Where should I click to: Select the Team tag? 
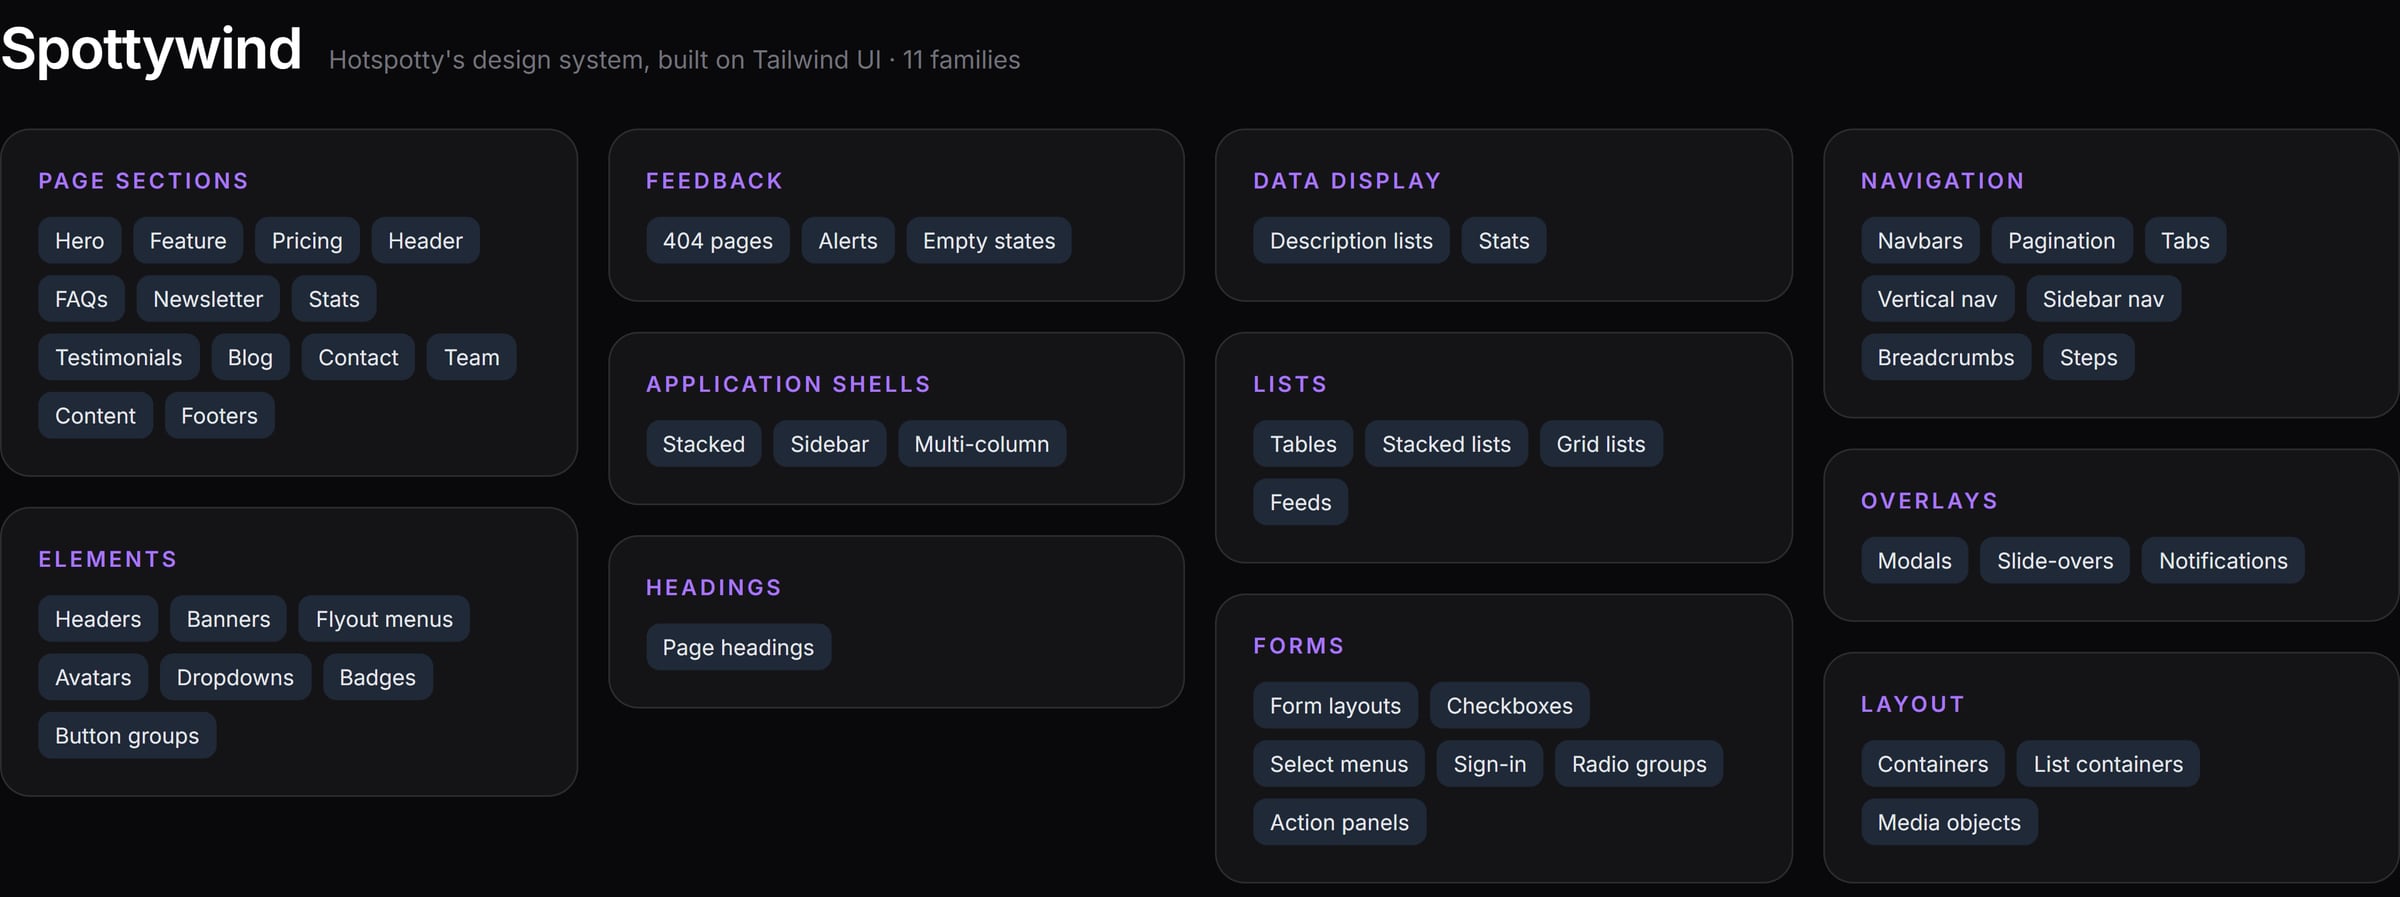point(472,357)
